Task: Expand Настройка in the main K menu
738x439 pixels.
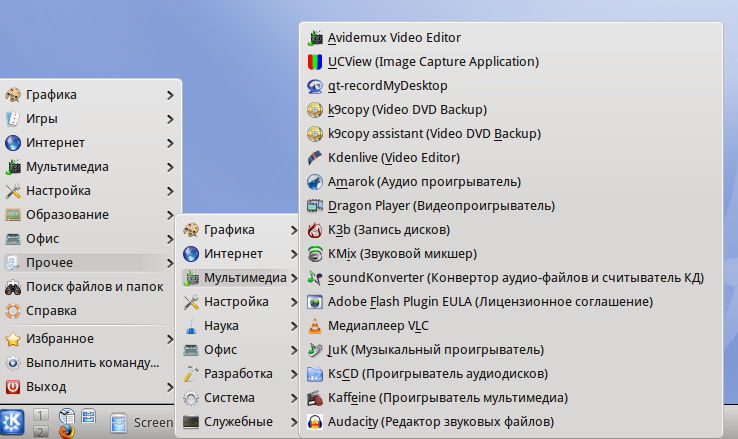Action: (90, 191)
